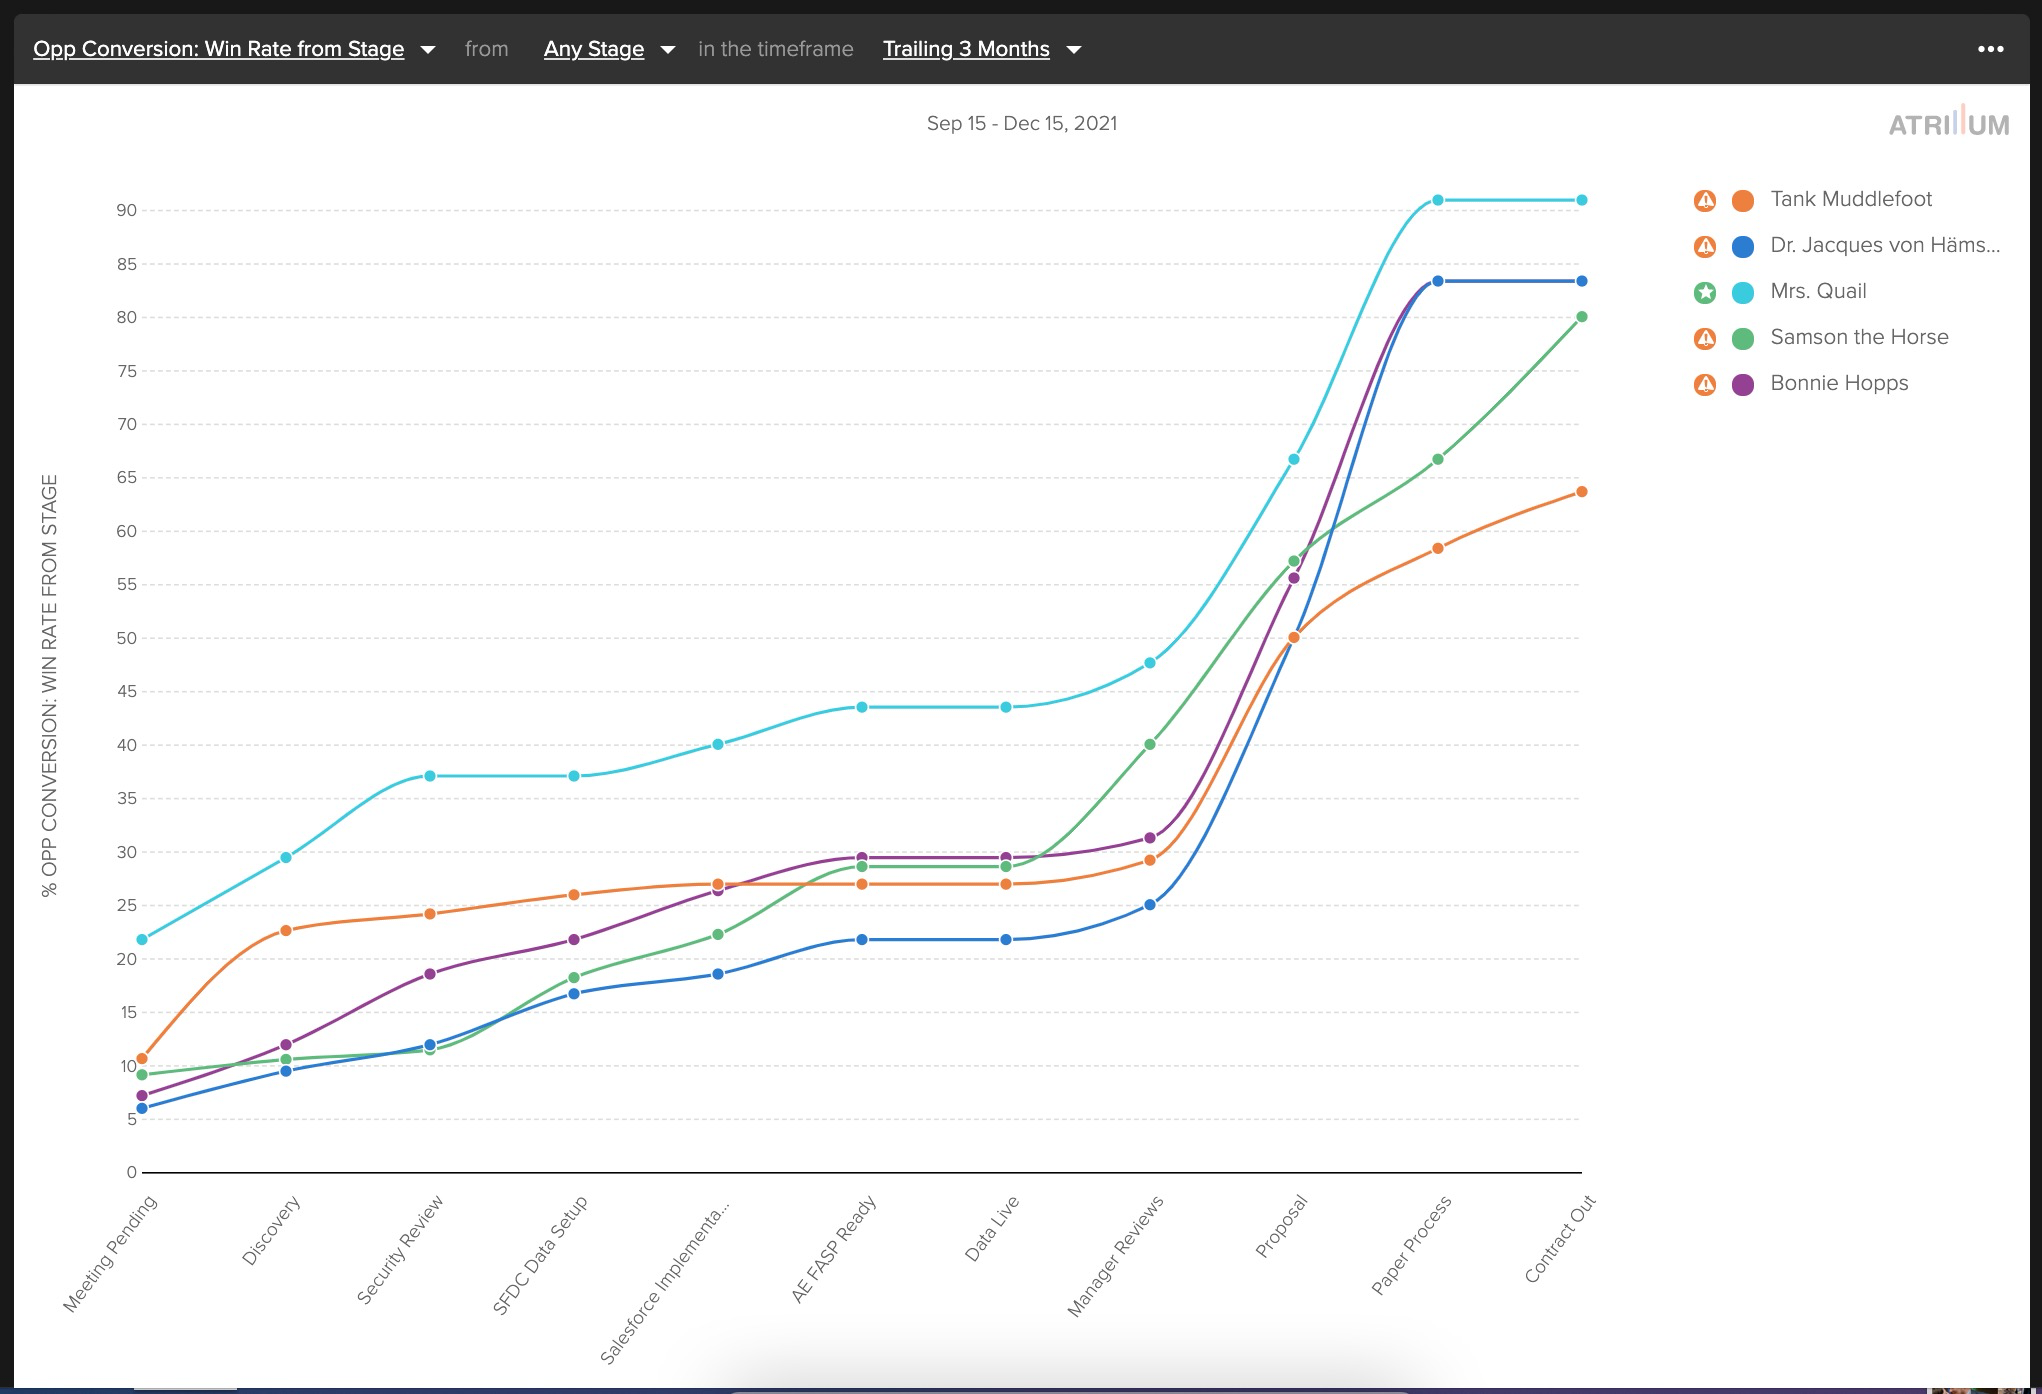
Task: Click Mrs. Quail's green star icon
Action: (x=1705, y=292)
